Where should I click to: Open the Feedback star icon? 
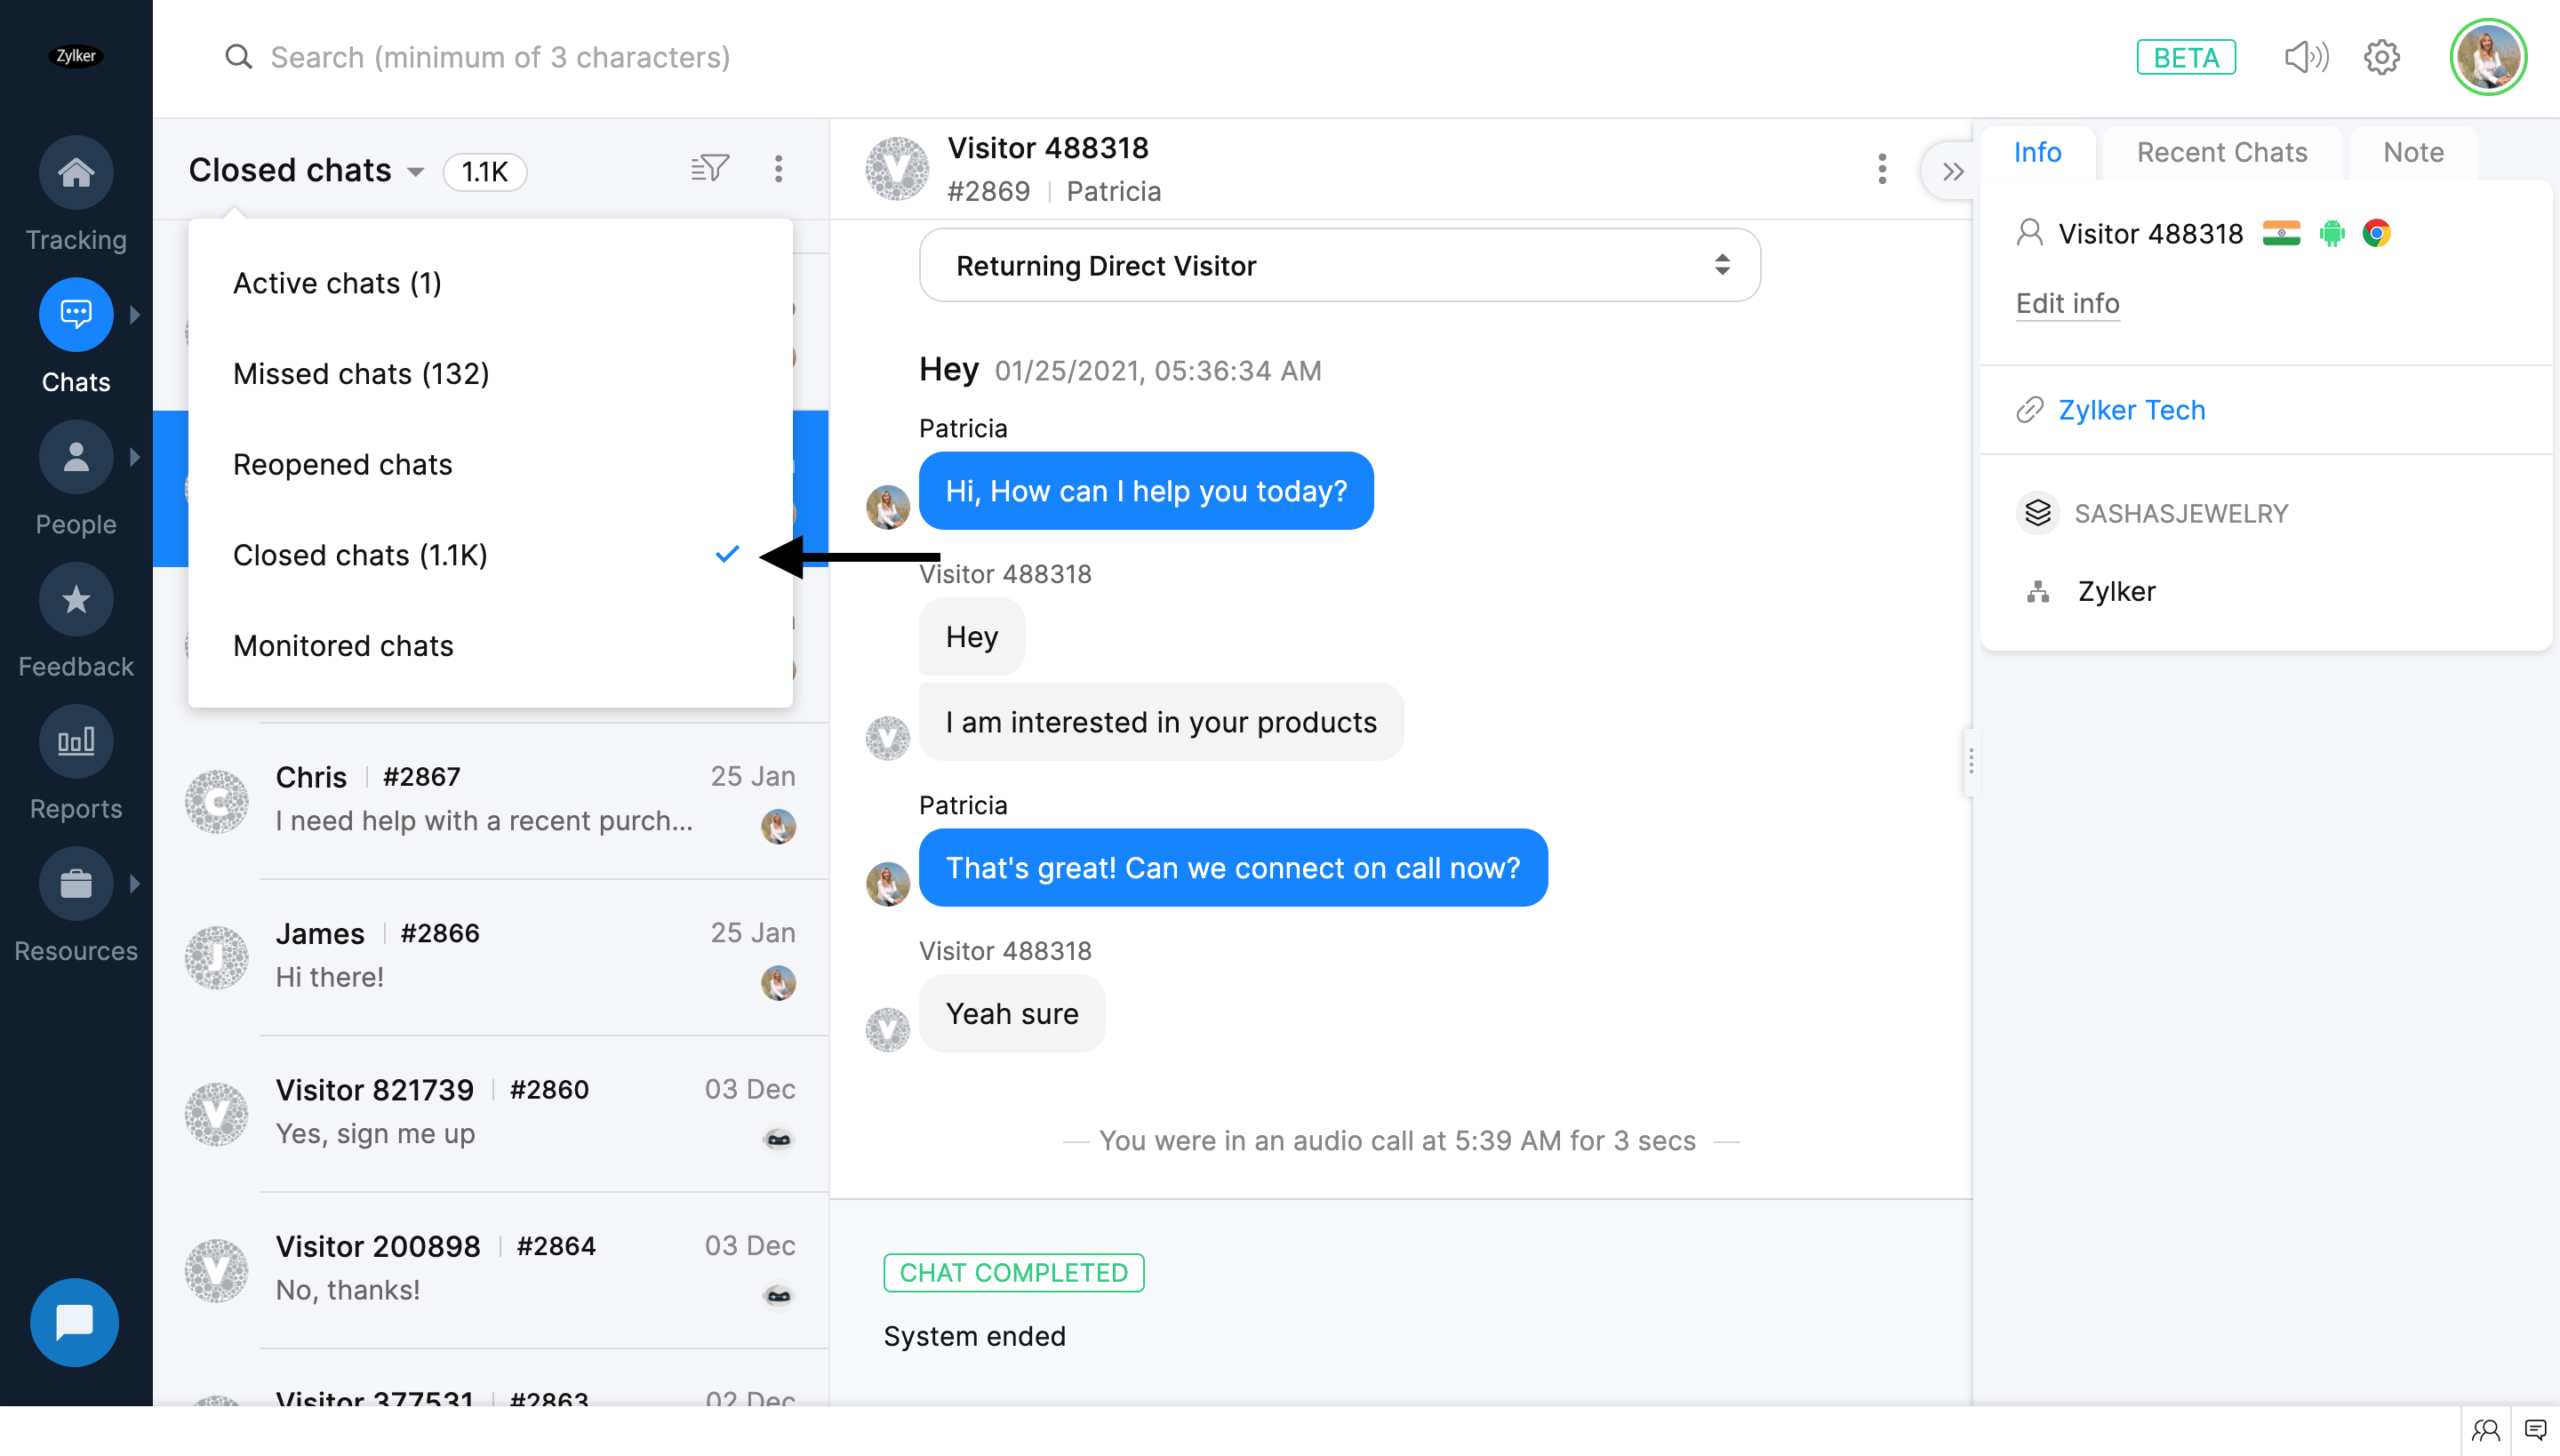tap(76, 600)
